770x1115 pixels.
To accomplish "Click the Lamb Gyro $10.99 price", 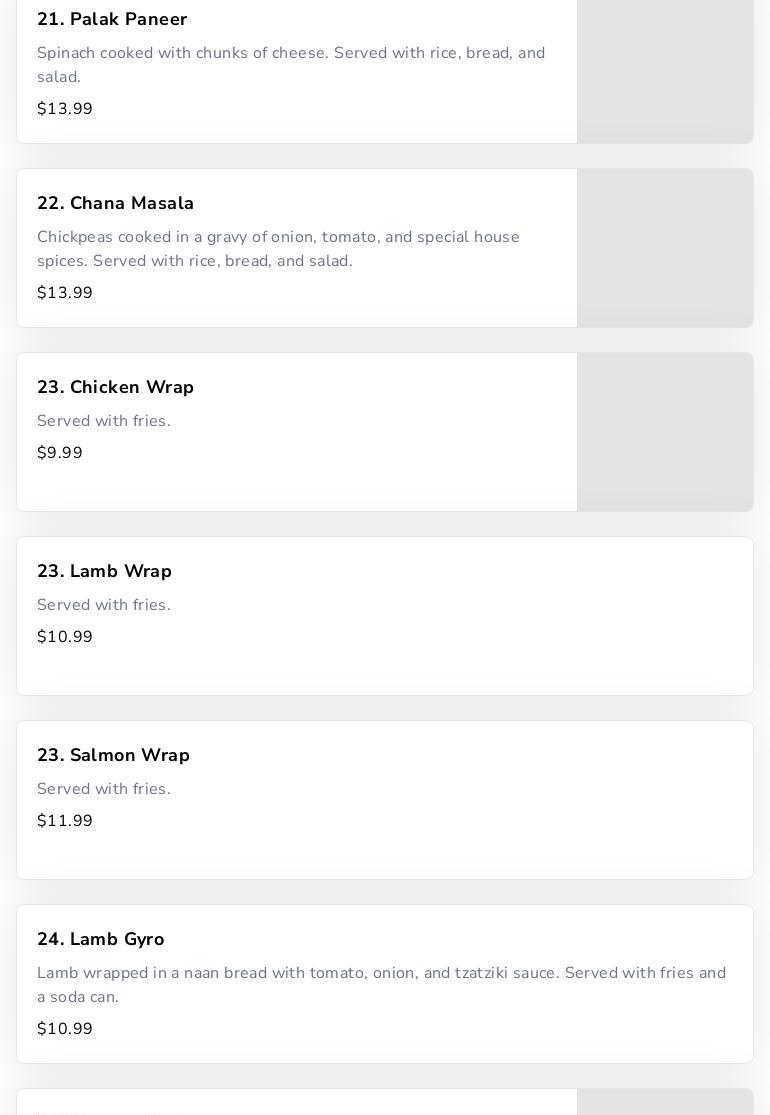I will [x=65, y=1029].
